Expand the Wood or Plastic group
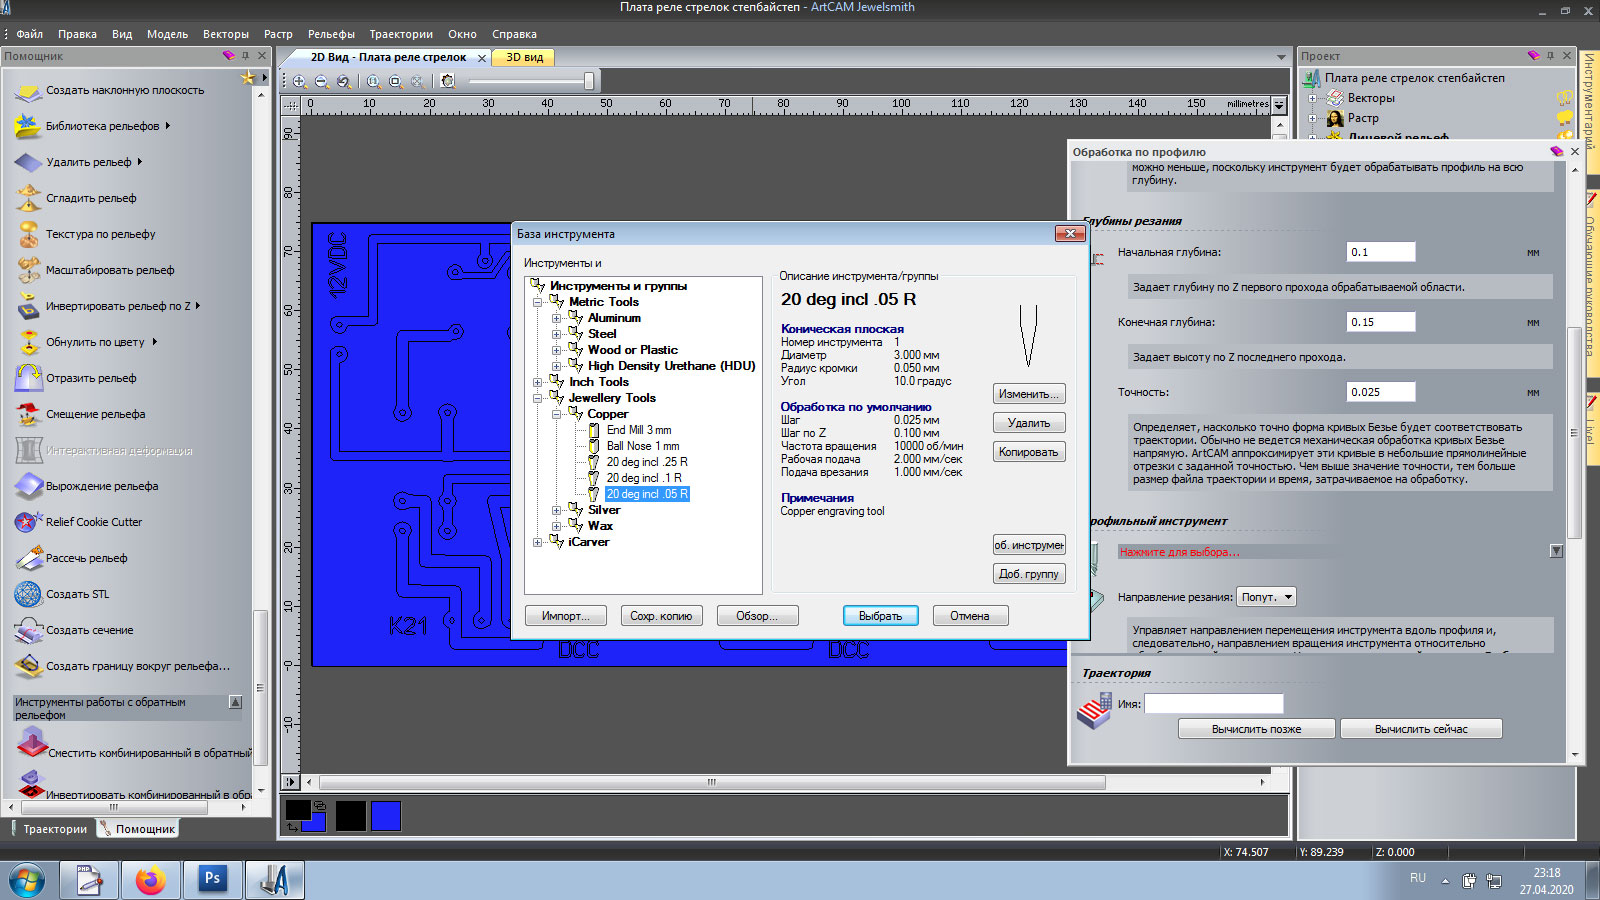The width and height of the screenshot is (1600, 900). tap(557, 350)
